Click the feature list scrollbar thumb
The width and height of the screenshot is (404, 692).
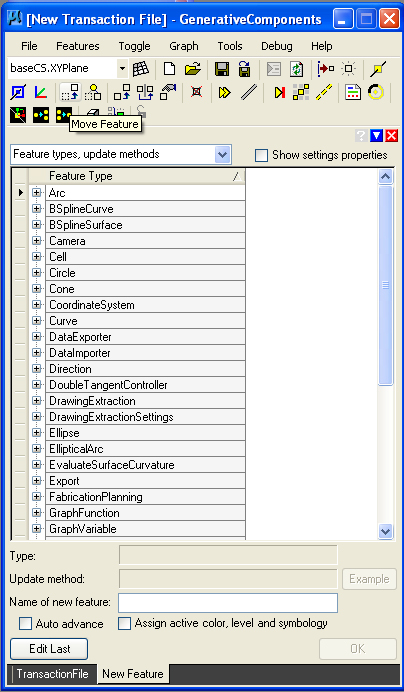[385, 285]
